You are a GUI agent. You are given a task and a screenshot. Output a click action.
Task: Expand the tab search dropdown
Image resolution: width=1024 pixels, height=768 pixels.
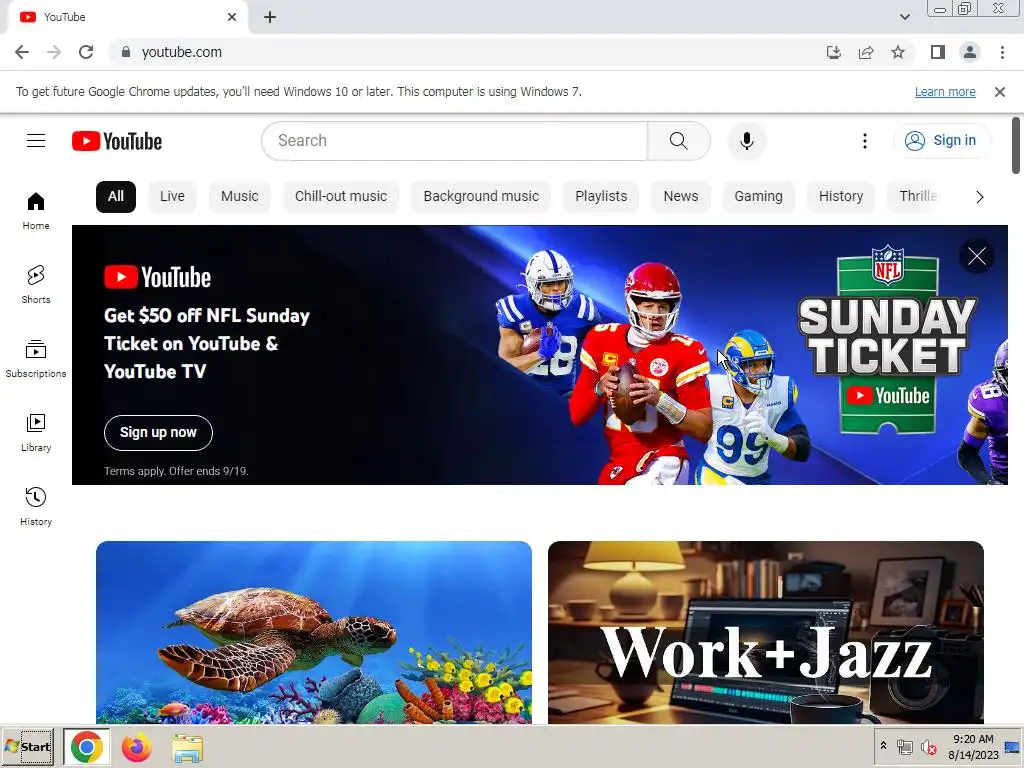tap(904, 17)
